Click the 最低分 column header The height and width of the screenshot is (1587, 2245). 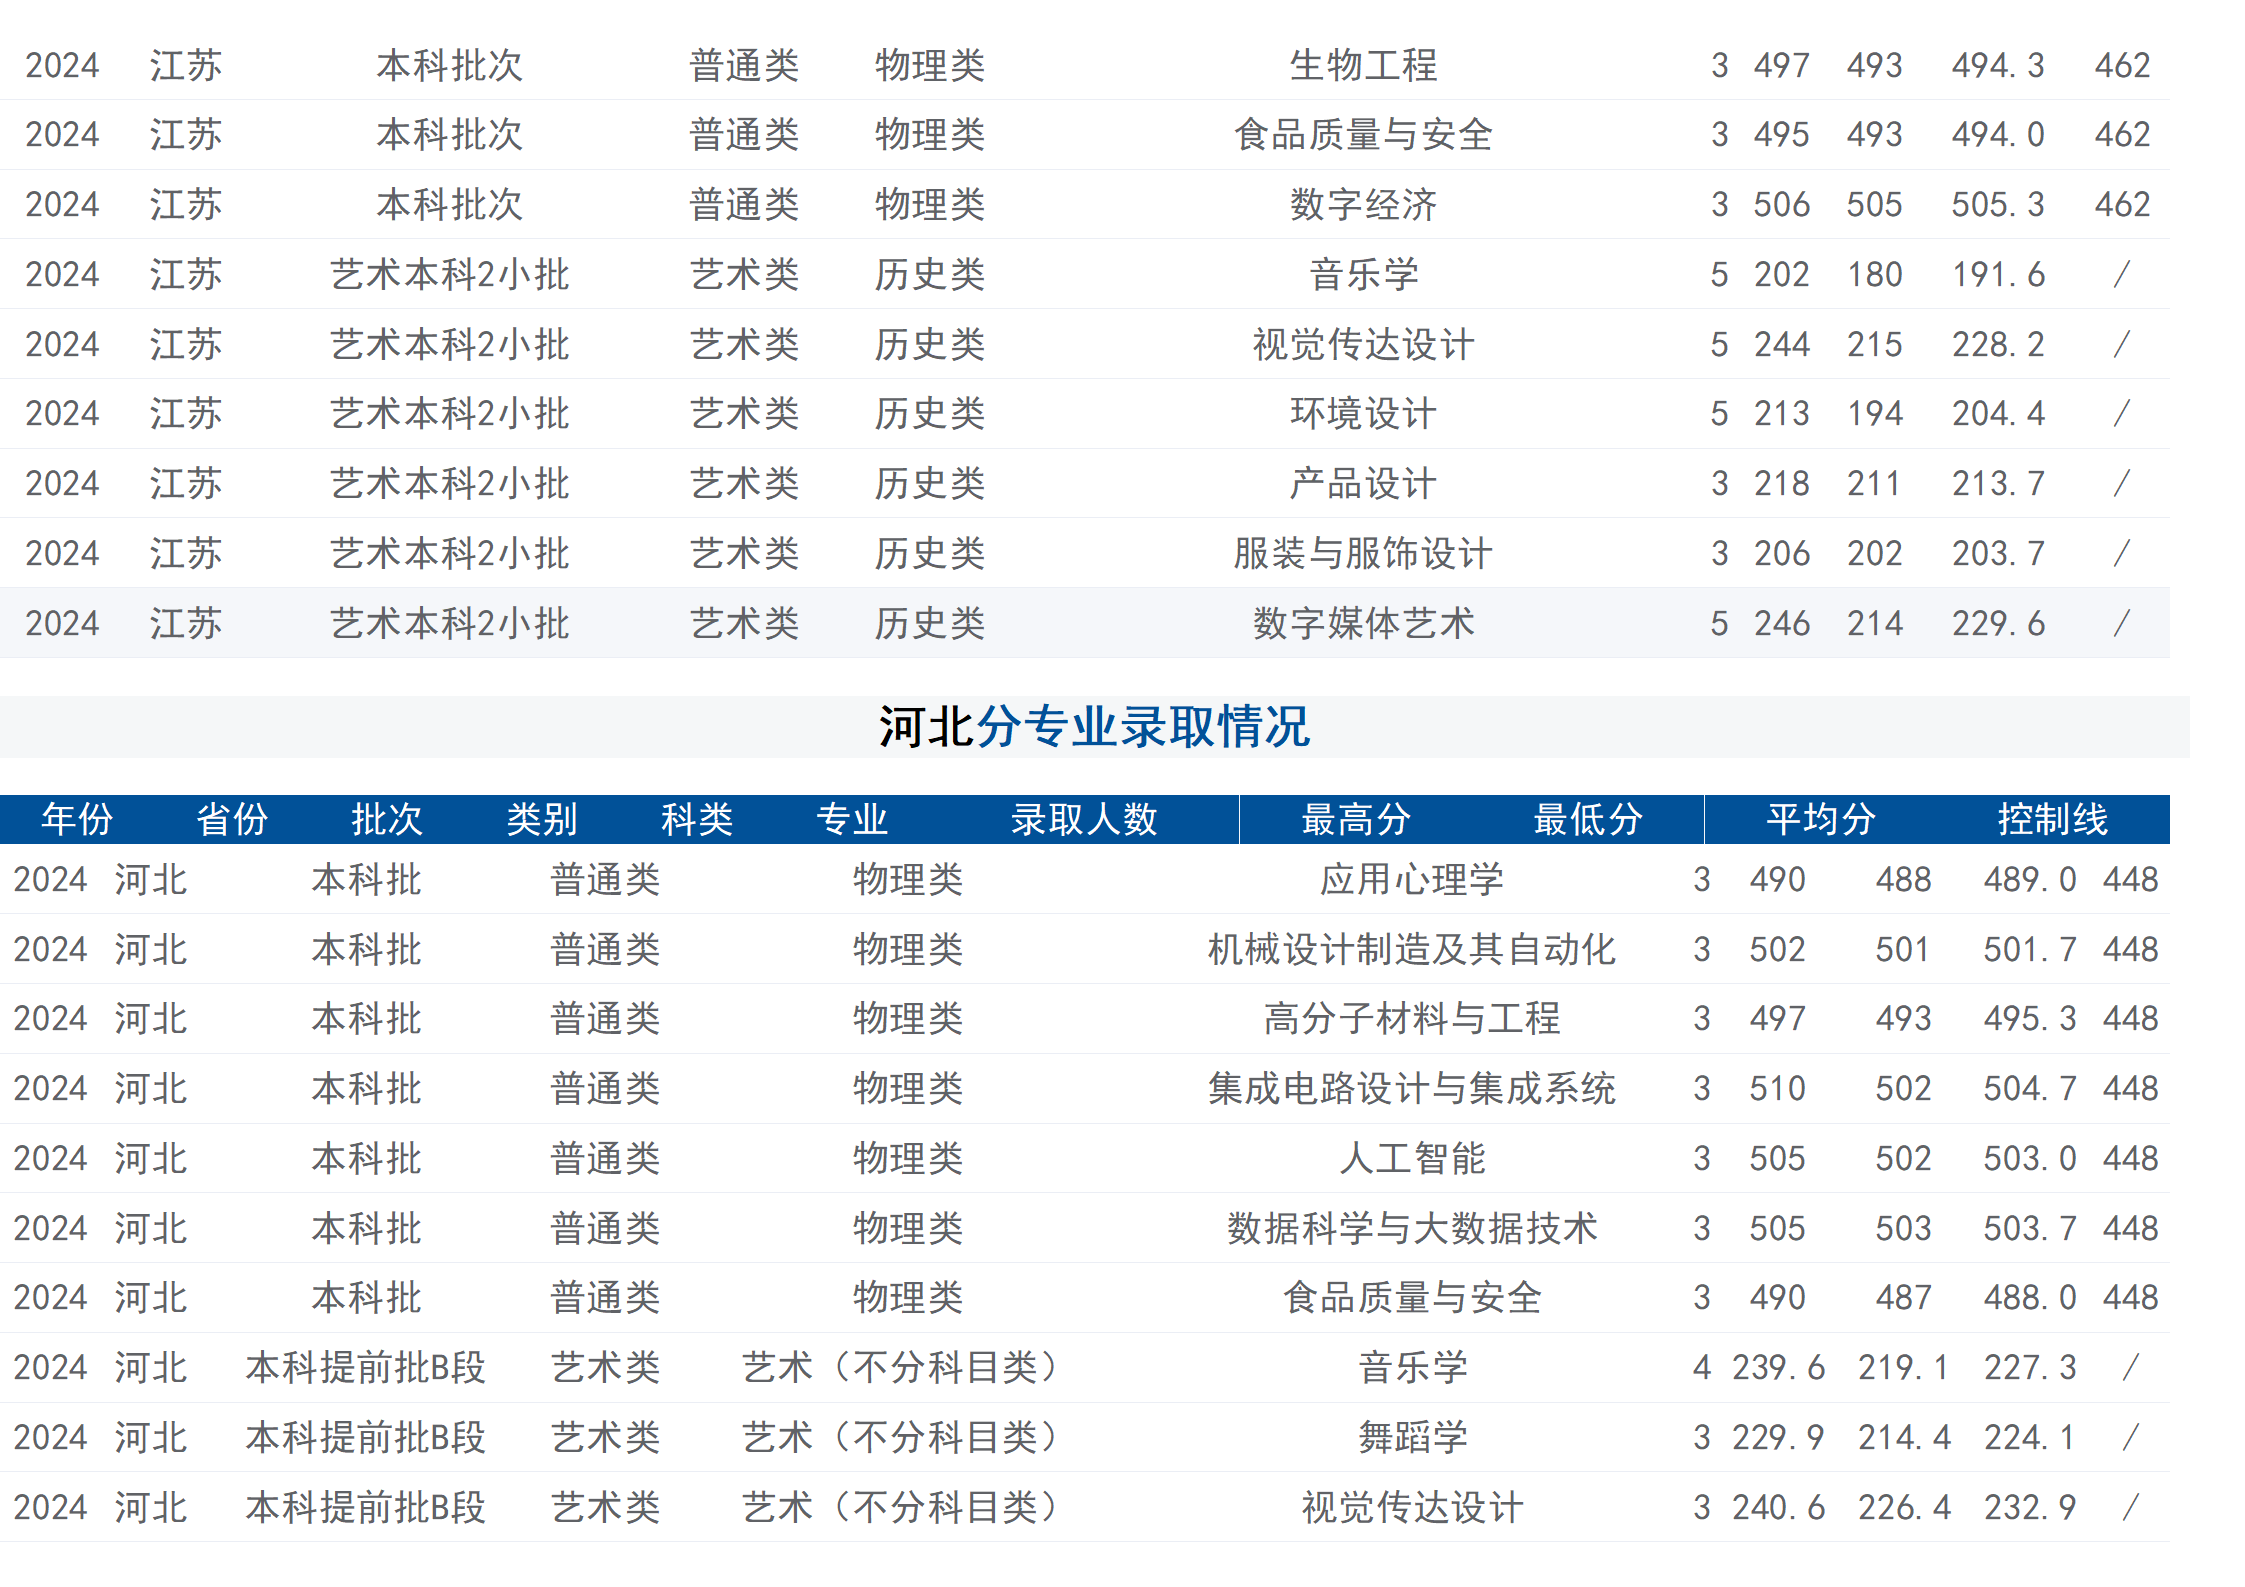1586,818
